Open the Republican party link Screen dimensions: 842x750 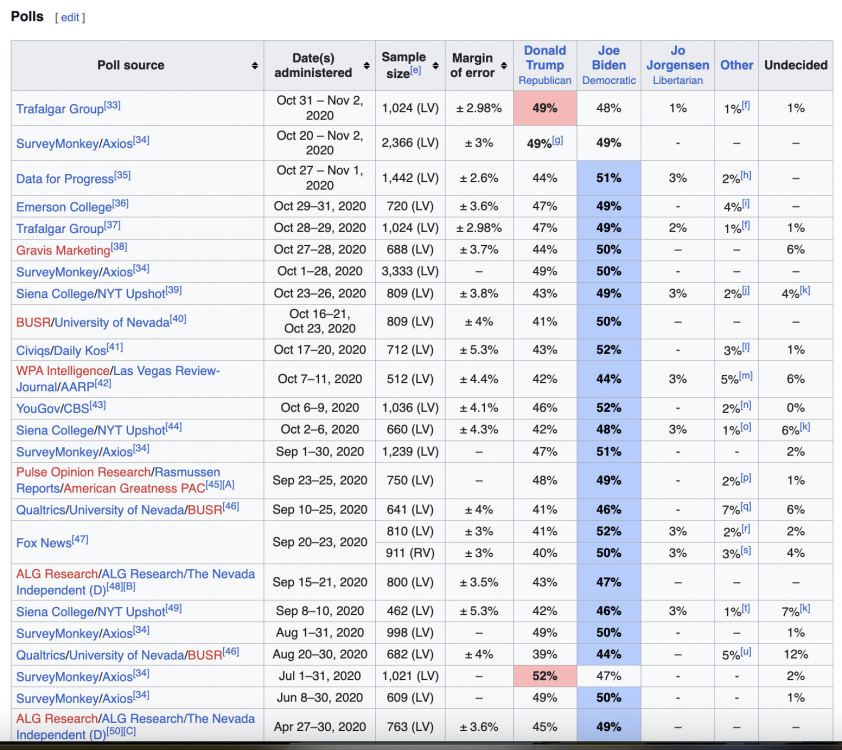click(545, 80)
